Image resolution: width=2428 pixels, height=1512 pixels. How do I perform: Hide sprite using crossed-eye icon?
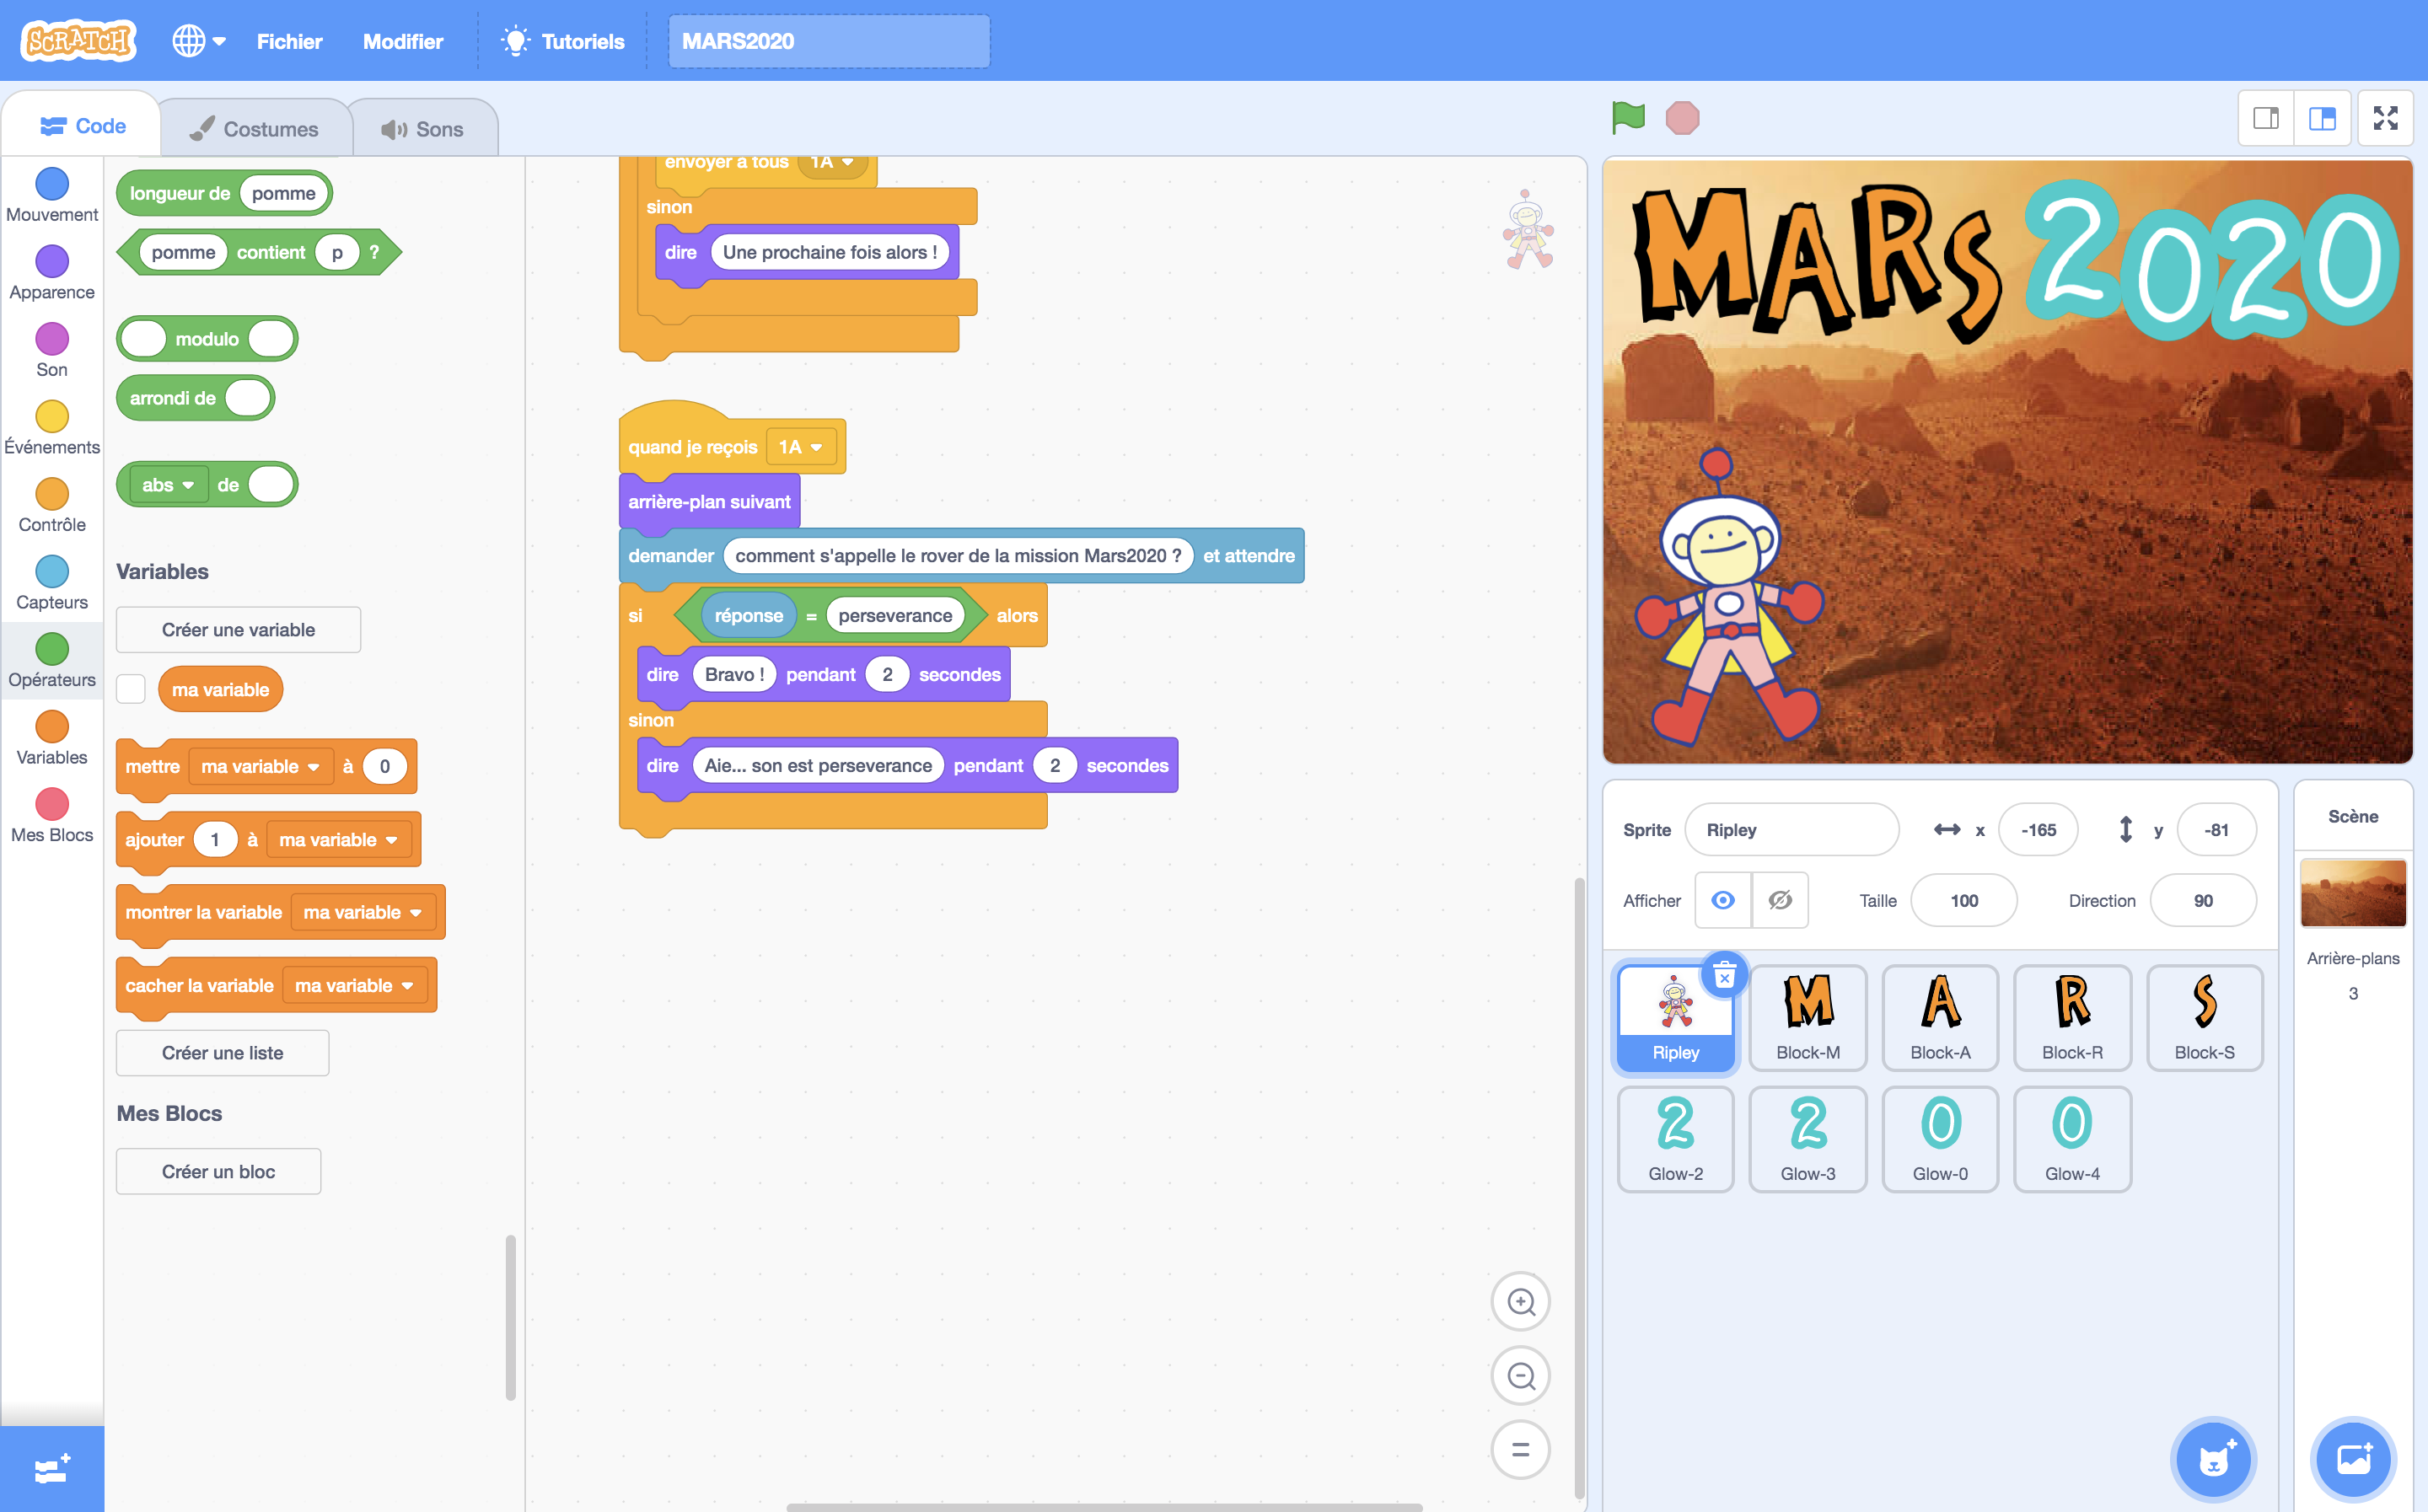[x=1780, y=900]
